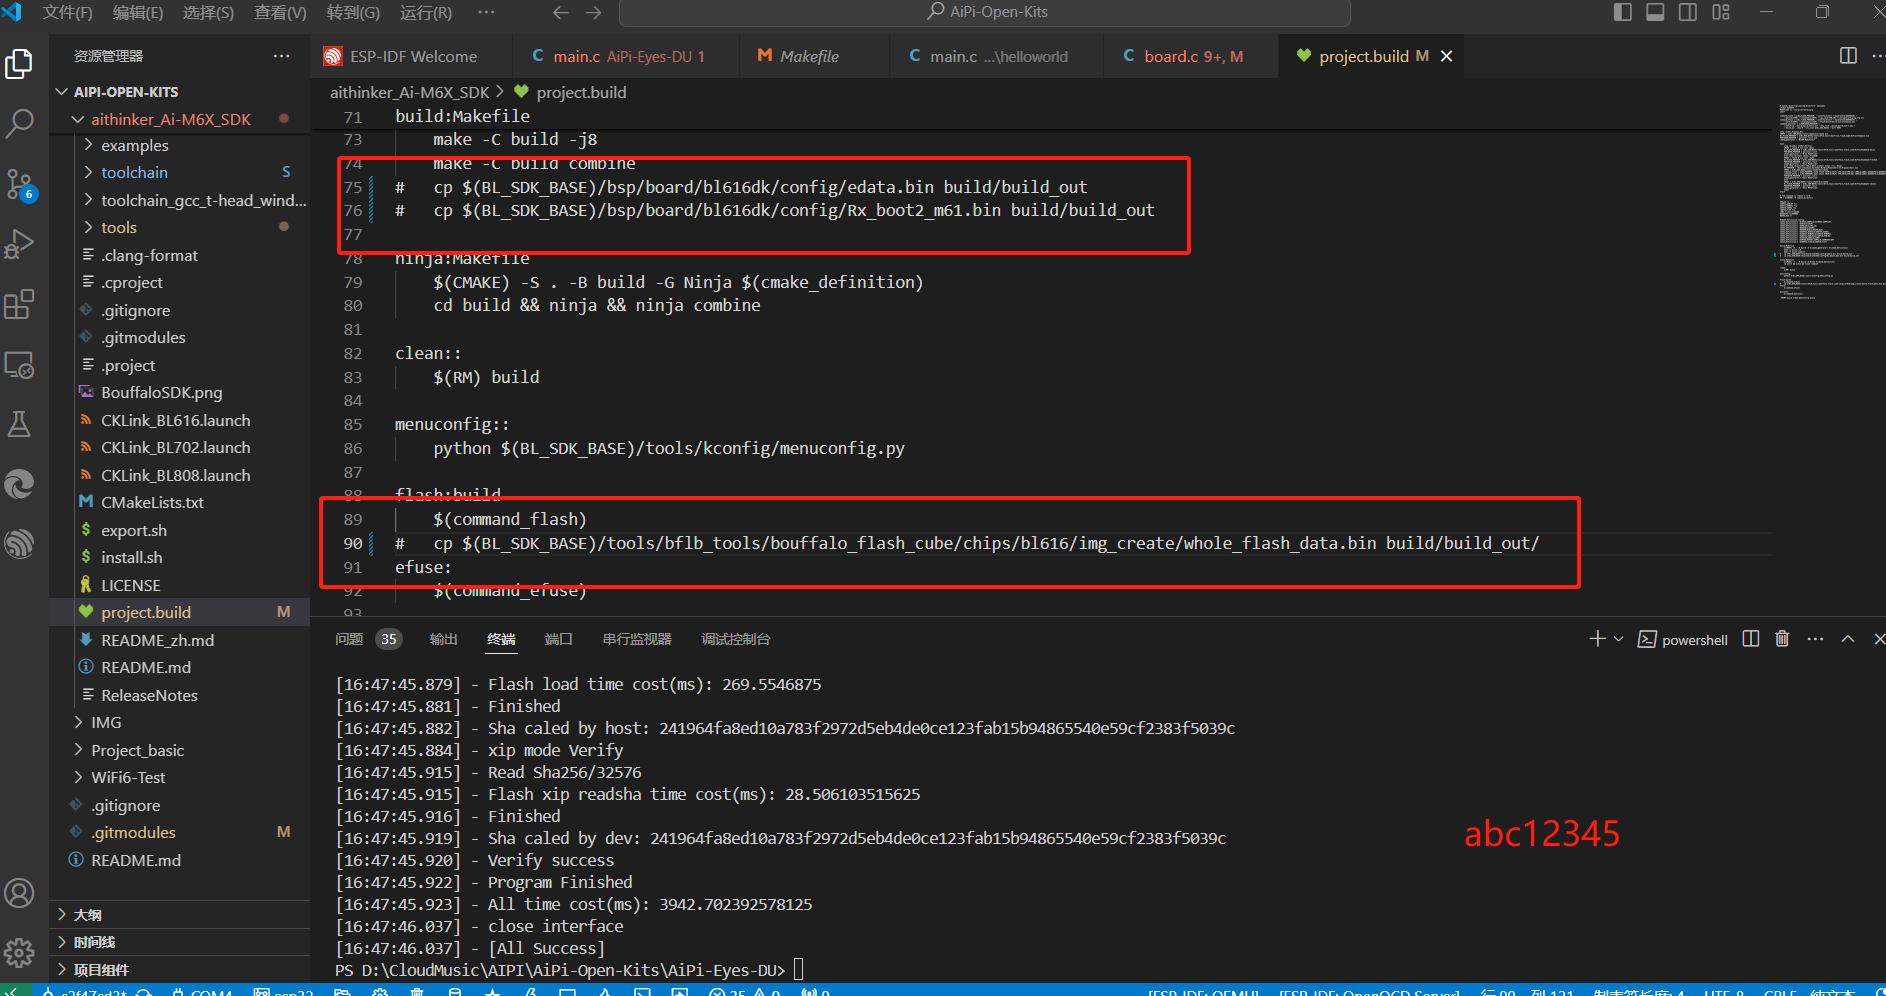Go forward with the right arrow in title bar
Image resolution: width=1886 pixels, height=996 pixels.
tap(594, 12)
